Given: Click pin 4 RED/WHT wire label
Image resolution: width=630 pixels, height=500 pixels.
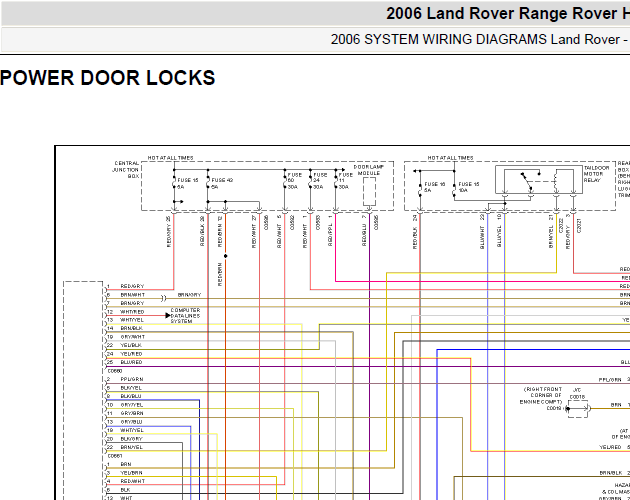Looking at the screenshot, I should pos(133,481).
